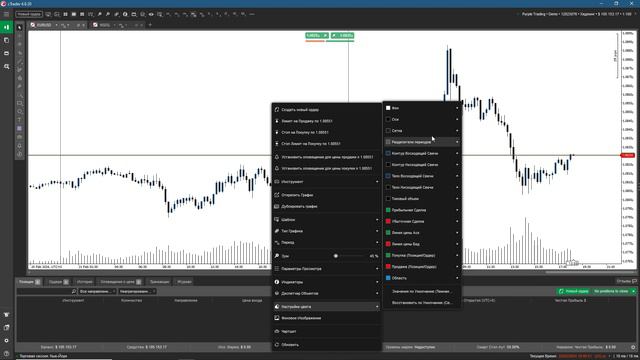
Task: Expand the Индикаторы submenu
Action: pos(327,282)
